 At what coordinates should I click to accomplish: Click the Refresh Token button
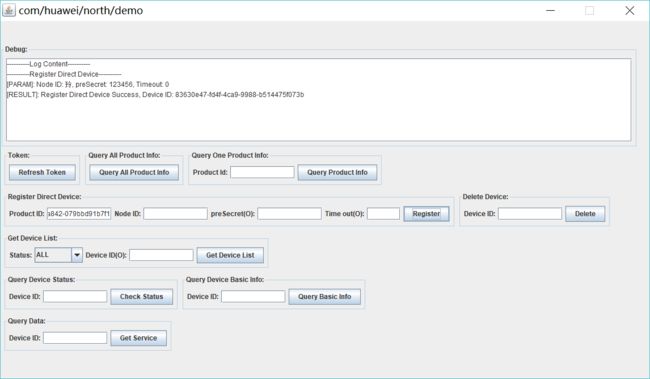pyautogui.click(x=42, y=172)
